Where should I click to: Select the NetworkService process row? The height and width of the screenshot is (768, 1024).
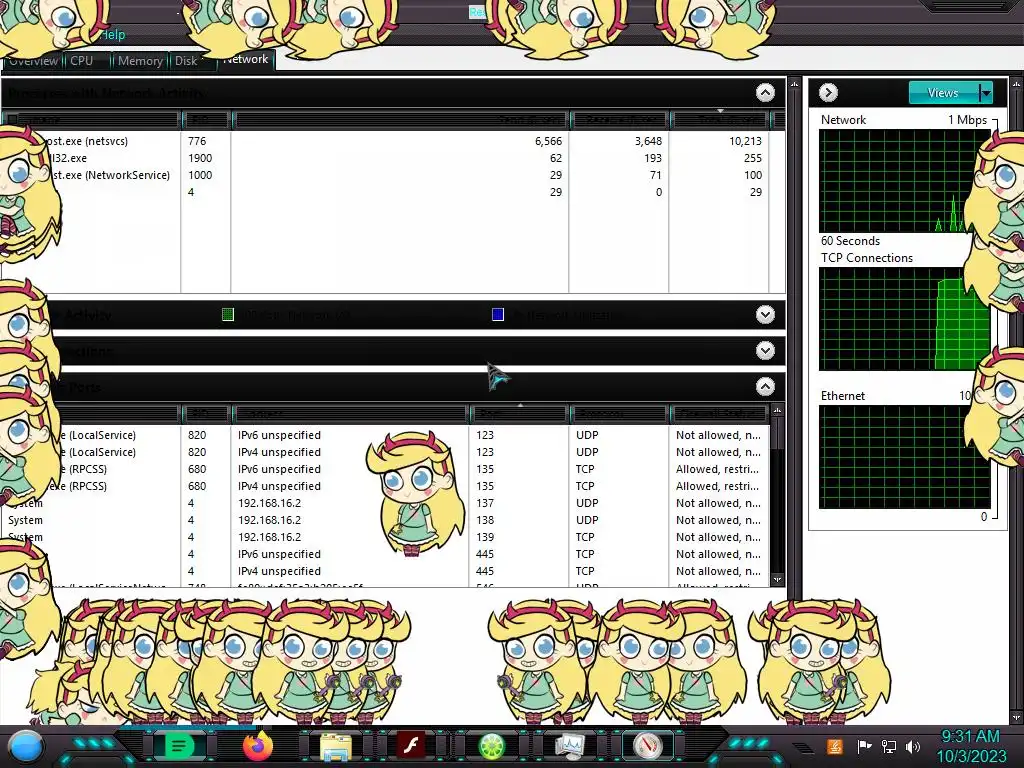tap(385, 175)
